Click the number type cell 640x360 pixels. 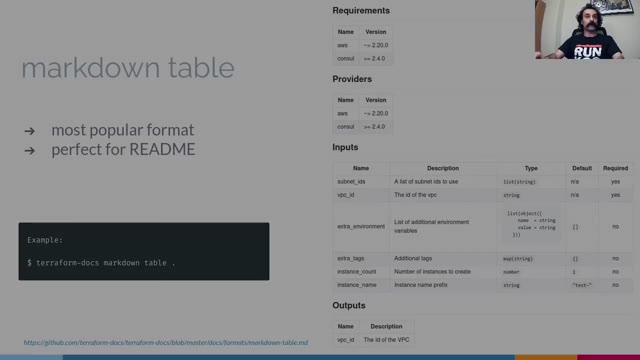point(511,272)
